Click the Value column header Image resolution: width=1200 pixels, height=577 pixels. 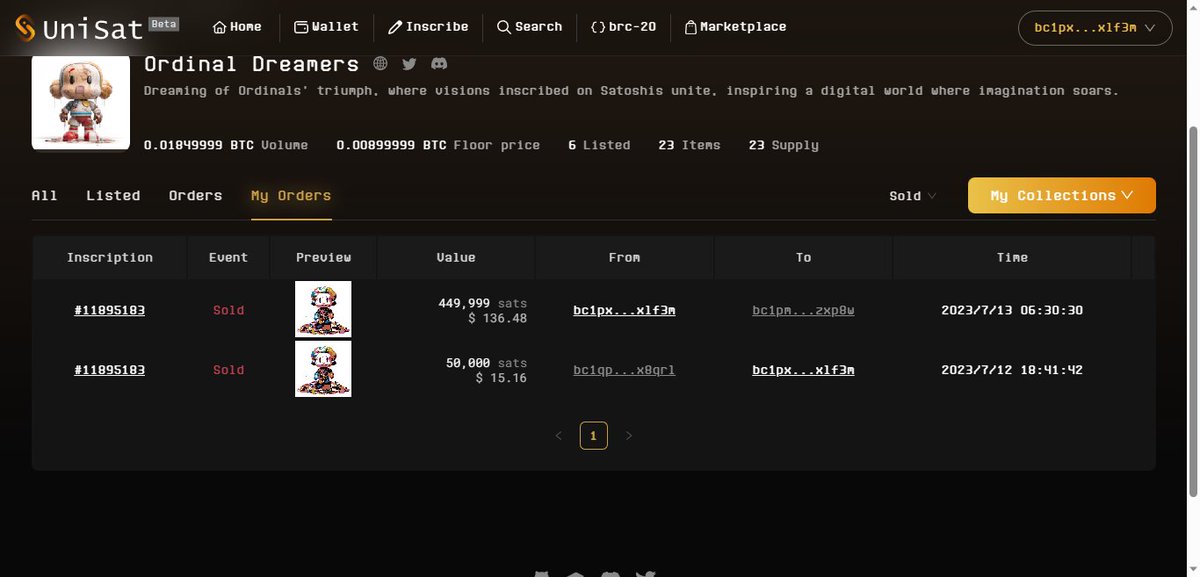(456, 257)
